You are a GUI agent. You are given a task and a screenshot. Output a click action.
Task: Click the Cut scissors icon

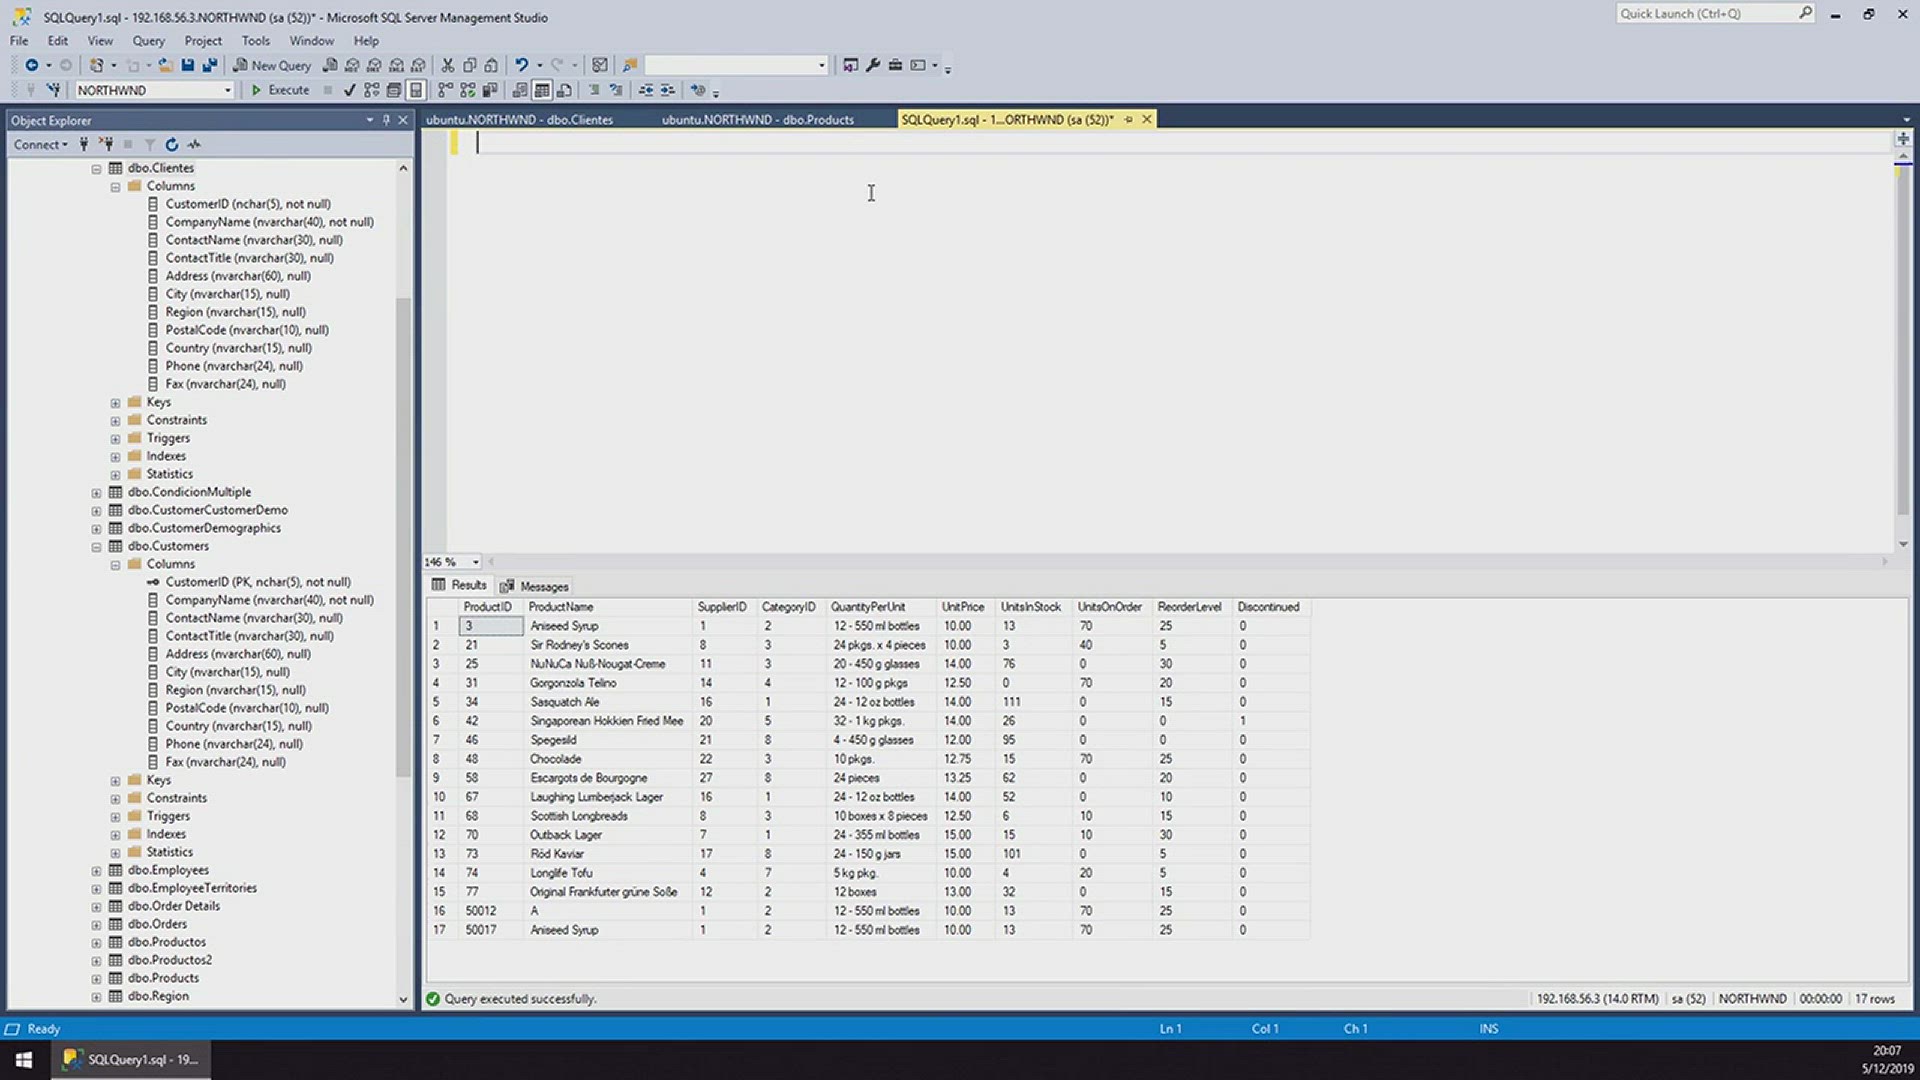pos(447,65)
